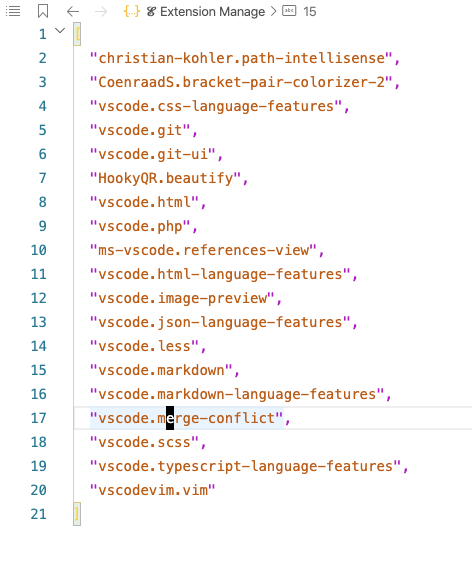Collapse the array at line 1
The height and width of the screenshot is (570, 472).
(60, 31)
